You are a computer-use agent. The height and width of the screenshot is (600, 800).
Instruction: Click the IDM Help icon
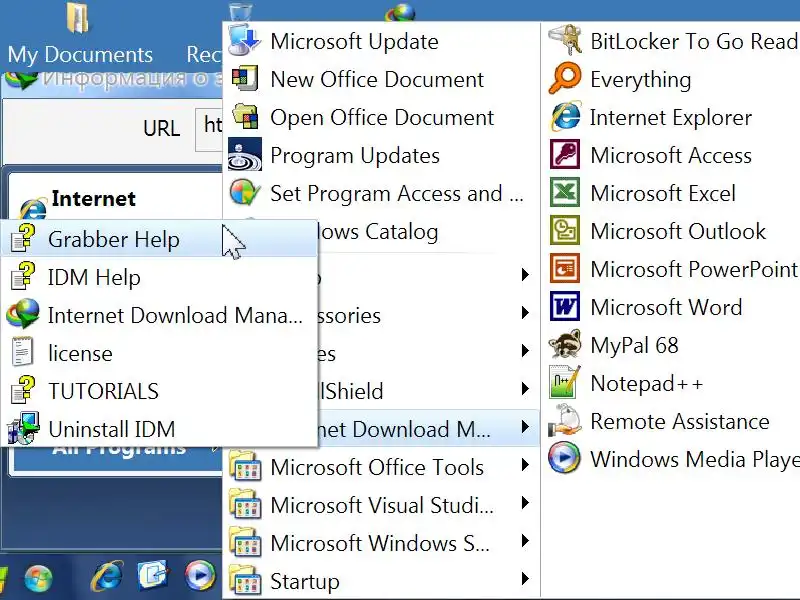coord(23,277)
